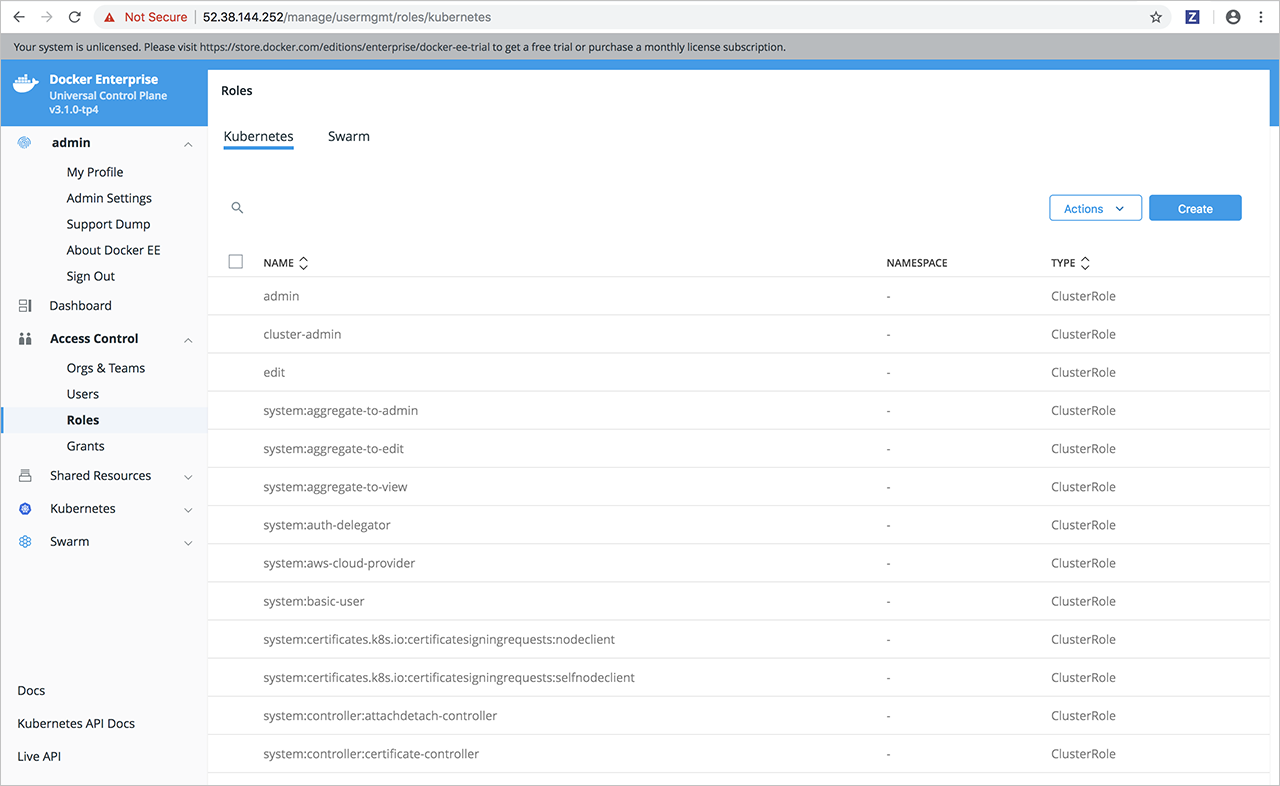Image resolution: width=1280 pixels, height=786 pixels.
Task: Click the Kubernetes wheel icon
Action: [x=25, y=509]
